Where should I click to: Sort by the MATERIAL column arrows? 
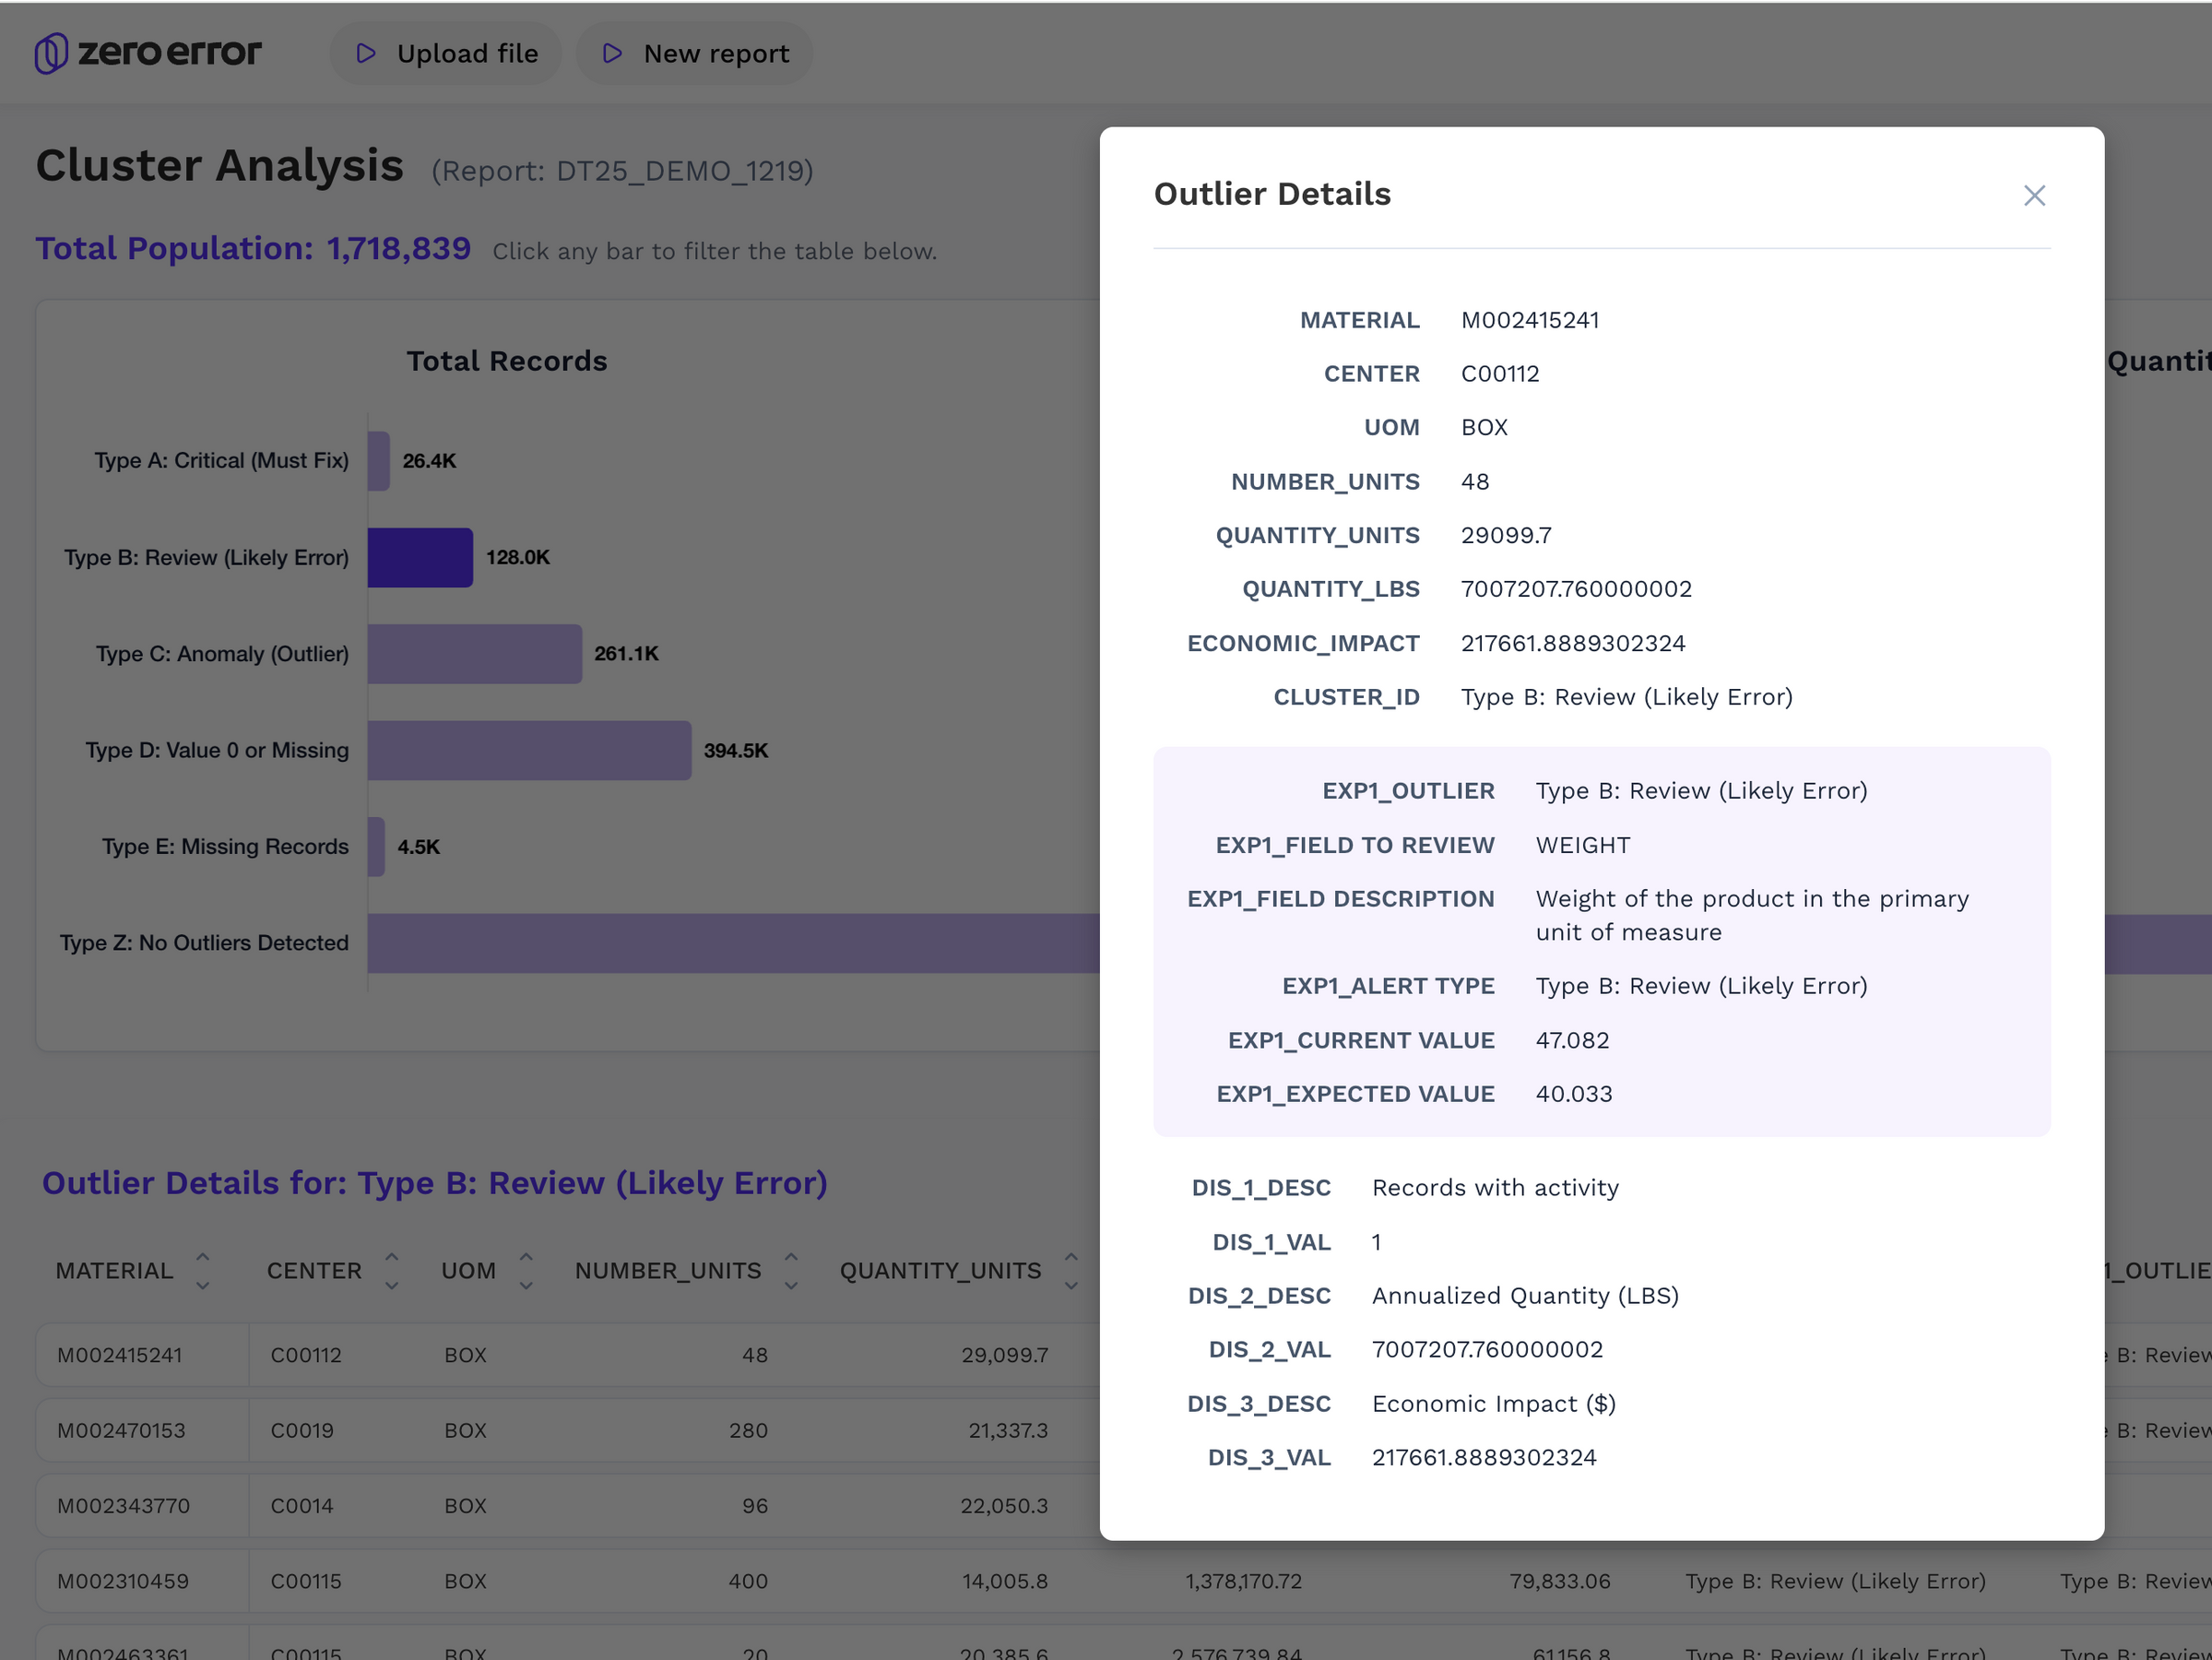pyautogui.click(x=203, y=1270)
